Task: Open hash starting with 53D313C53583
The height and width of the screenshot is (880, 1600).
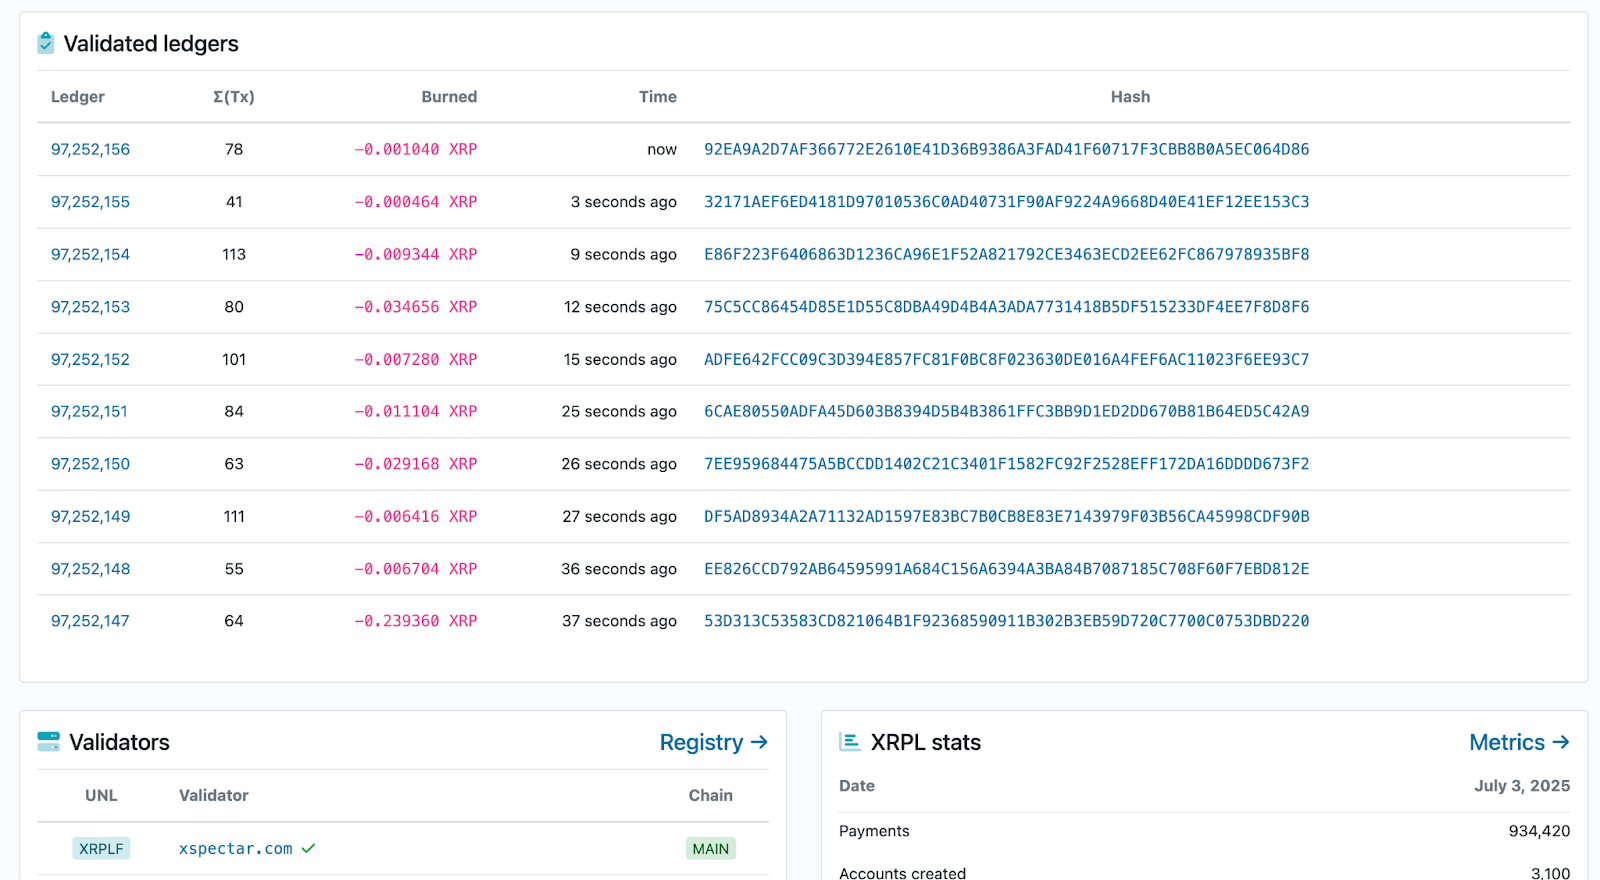Action: click(1006, 621)
